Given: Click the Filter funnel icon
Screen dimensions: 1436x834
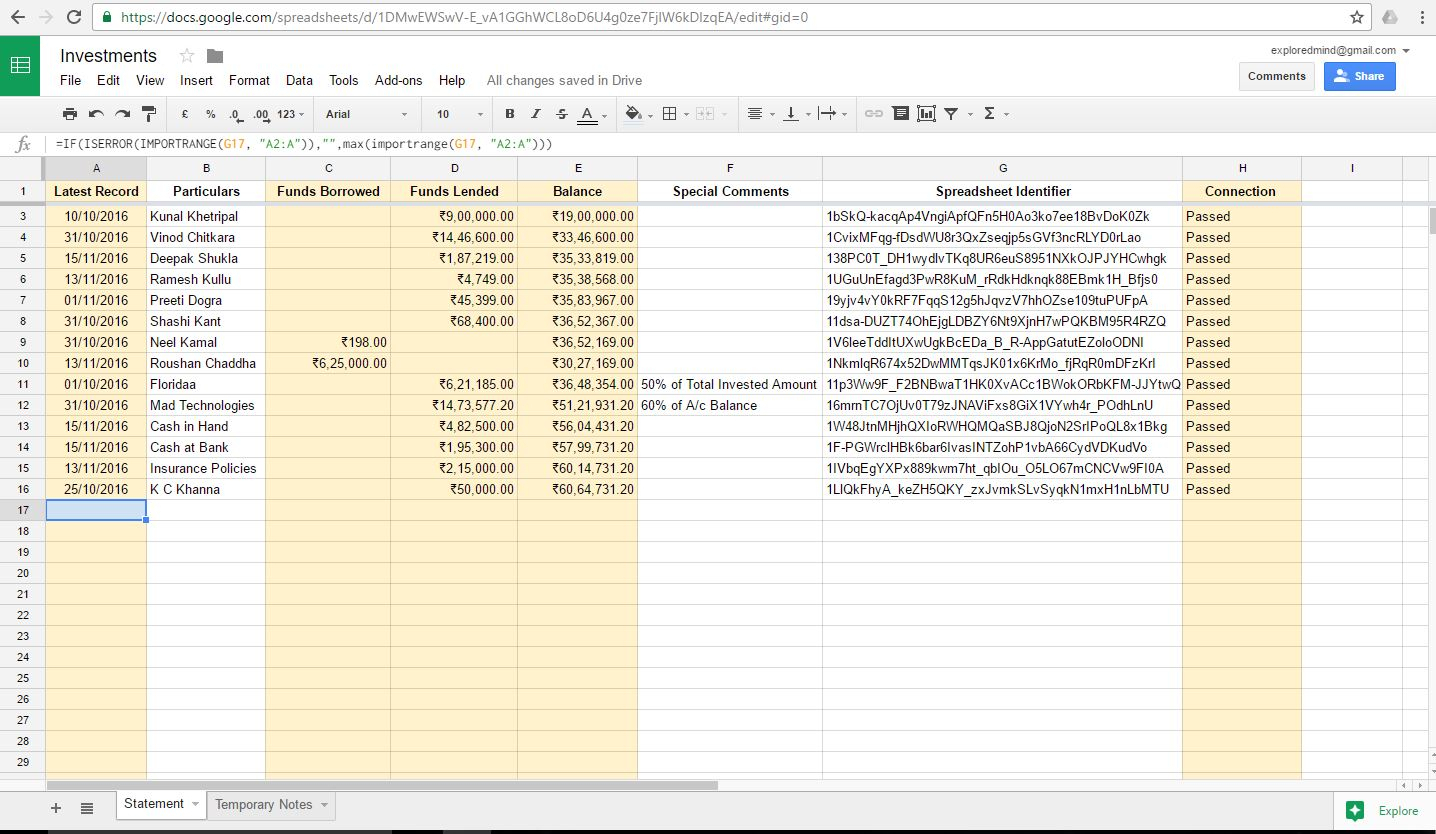Looking at the screenshot, I should 952,114.
